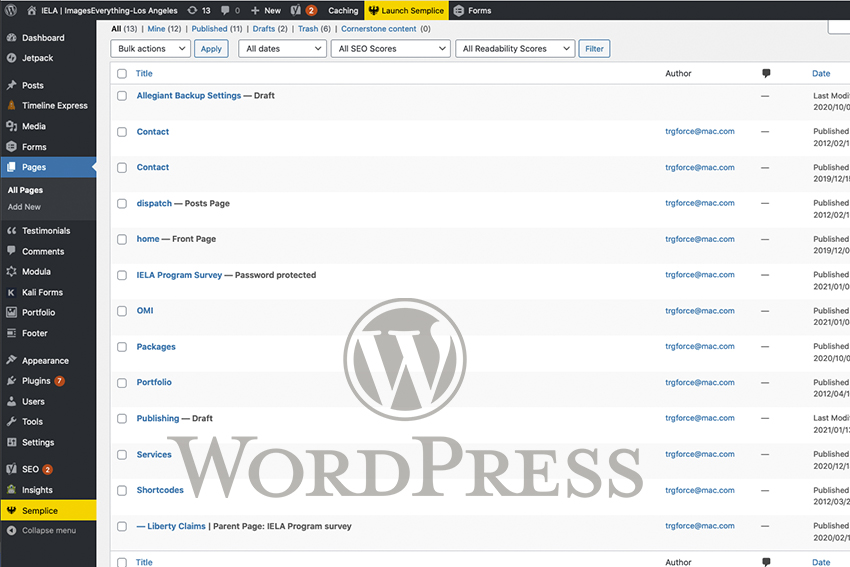Check the IELA Program Survey row

pyautogui.click(x=122, y=275)
